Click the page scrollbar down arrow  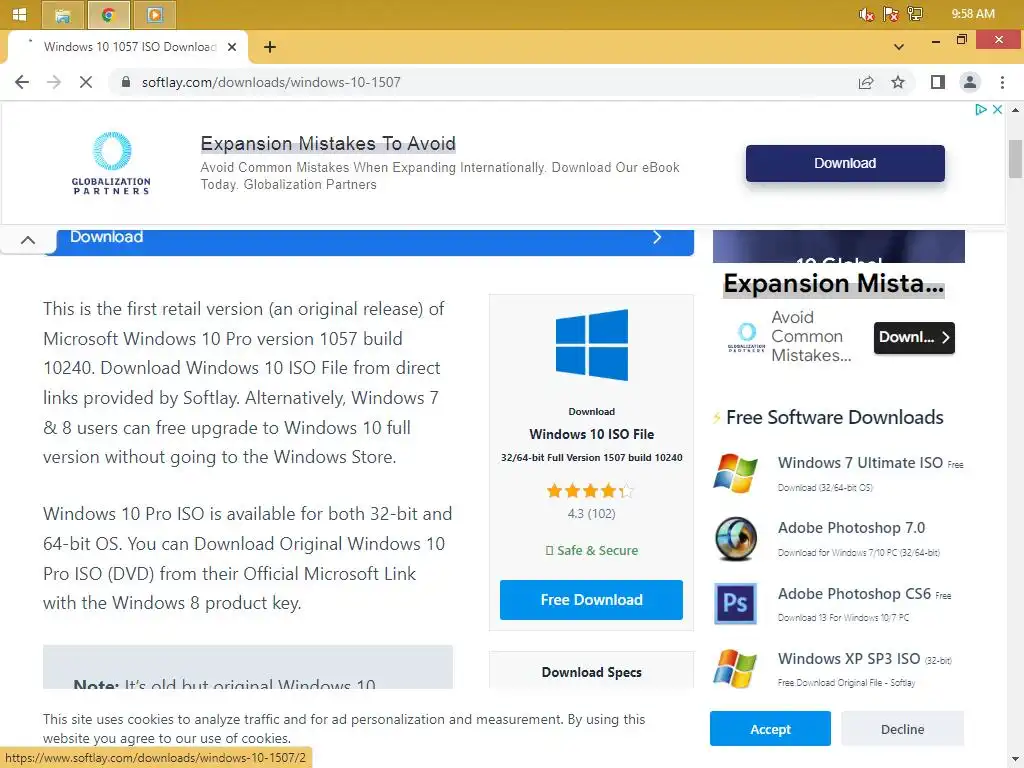point(1016,760)
